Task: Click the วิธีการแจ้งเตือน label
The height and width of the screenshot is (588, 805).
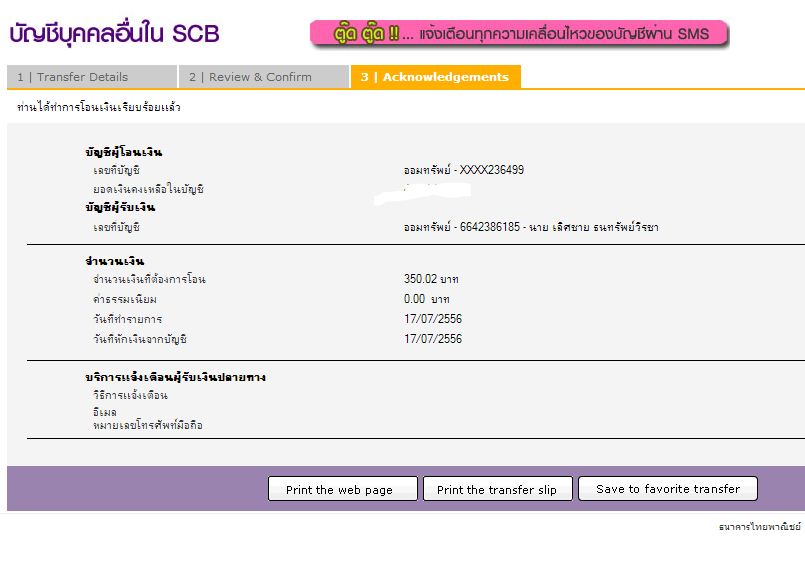Action: click(x=130, y=395)
